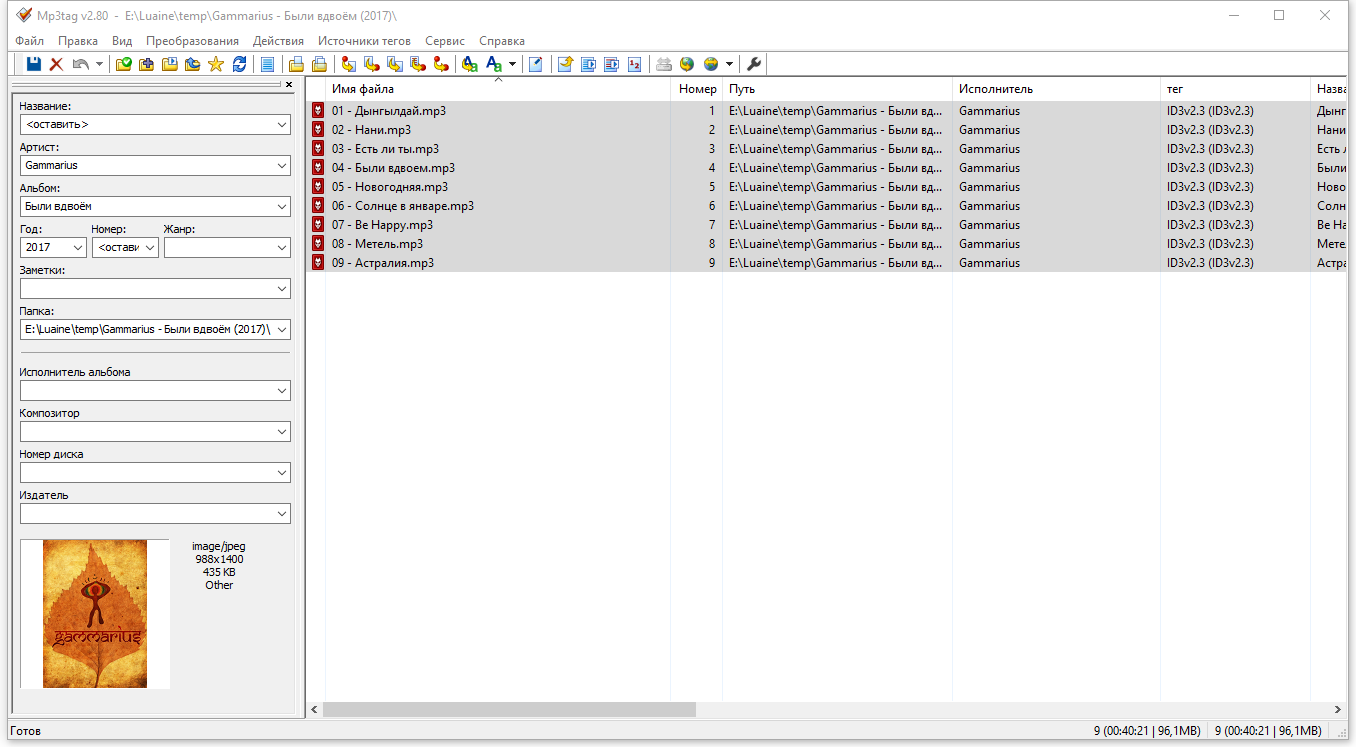Open the Жанр combo box

tap(282, 248)
